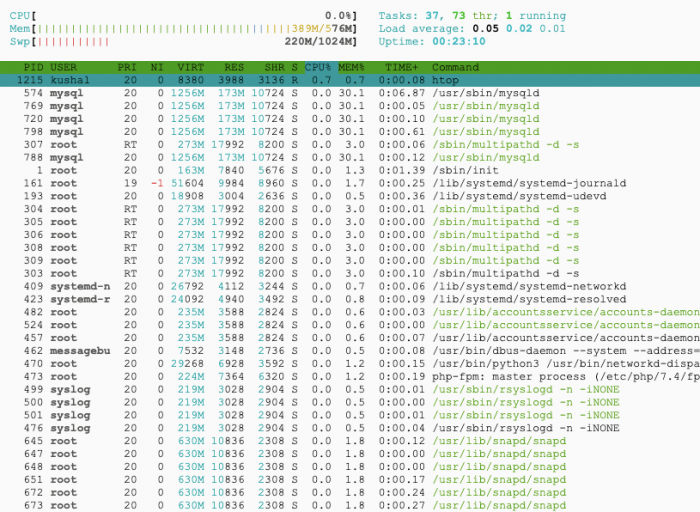Select the /sbin/init process row
The width and height of the screenshot is (700, 512).
350,171
